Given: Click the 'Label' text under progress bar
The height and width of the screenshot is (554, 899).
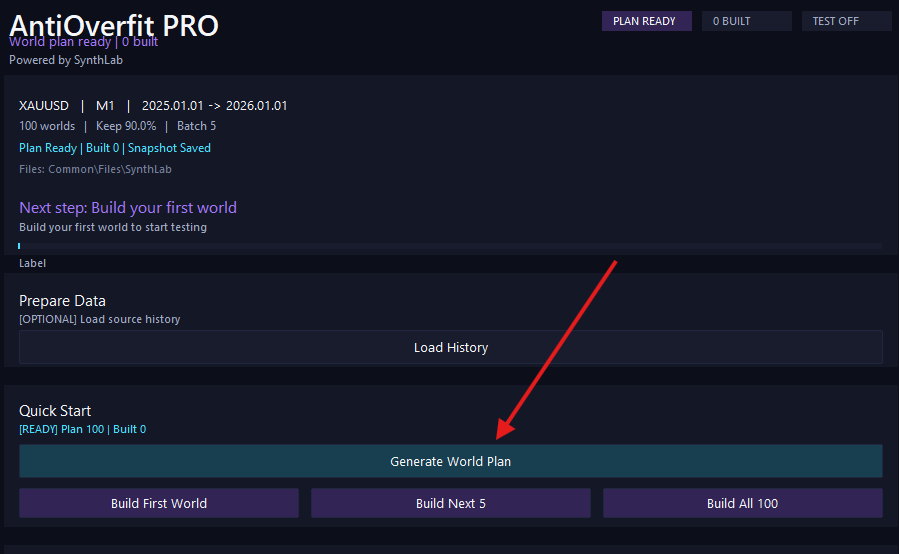Looking at the screenshot, I should 32,263.
